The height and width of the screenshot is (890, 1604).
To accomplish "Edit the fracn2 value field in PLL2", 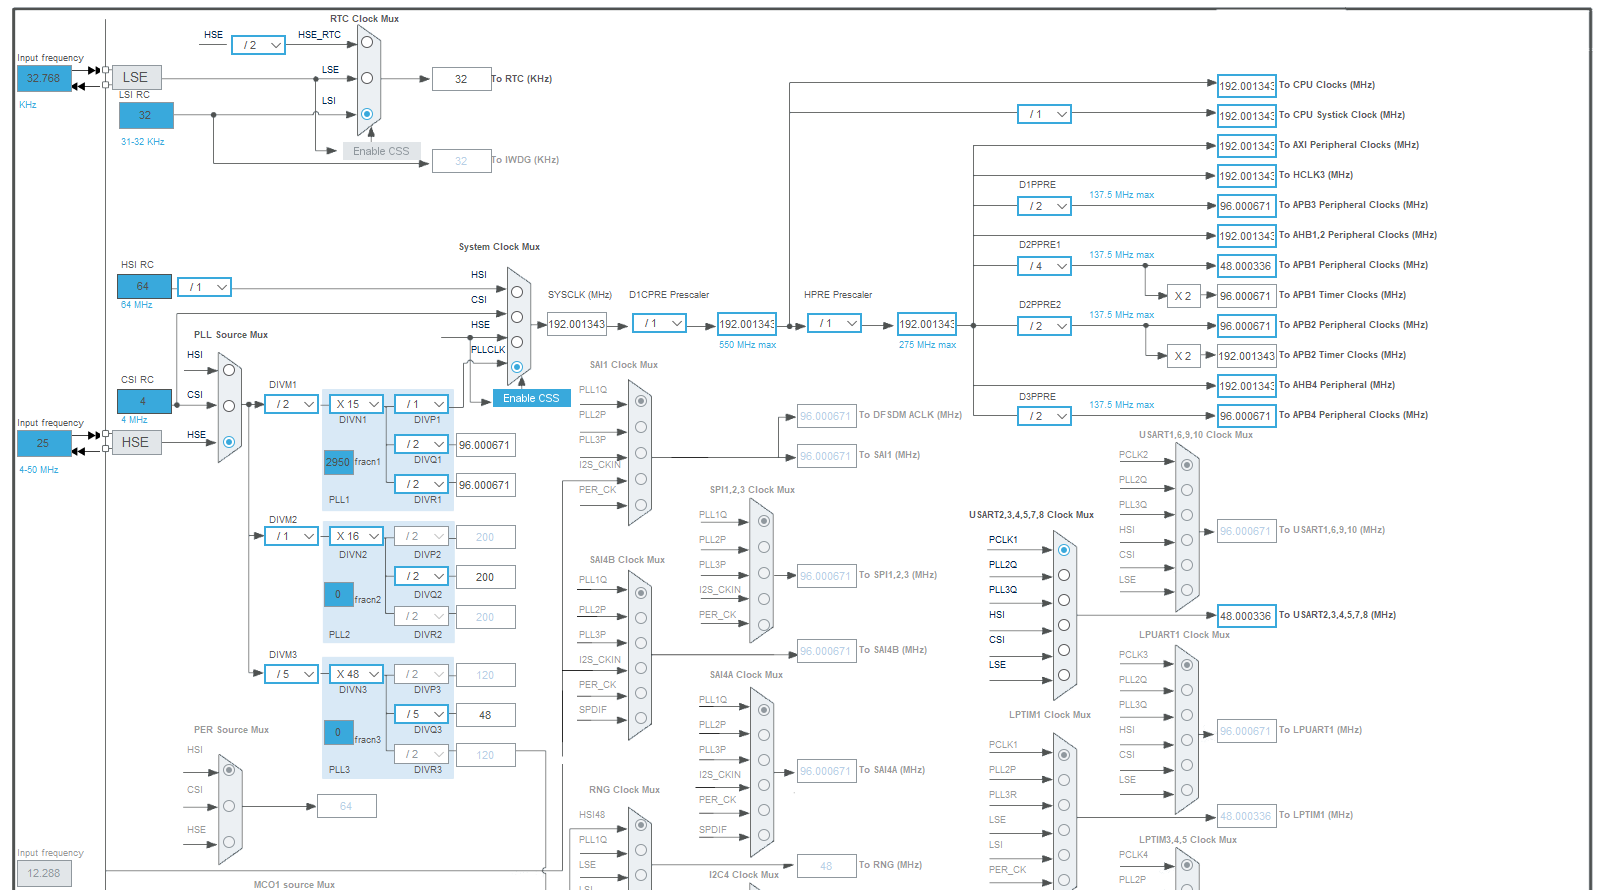I will point(338,594).
